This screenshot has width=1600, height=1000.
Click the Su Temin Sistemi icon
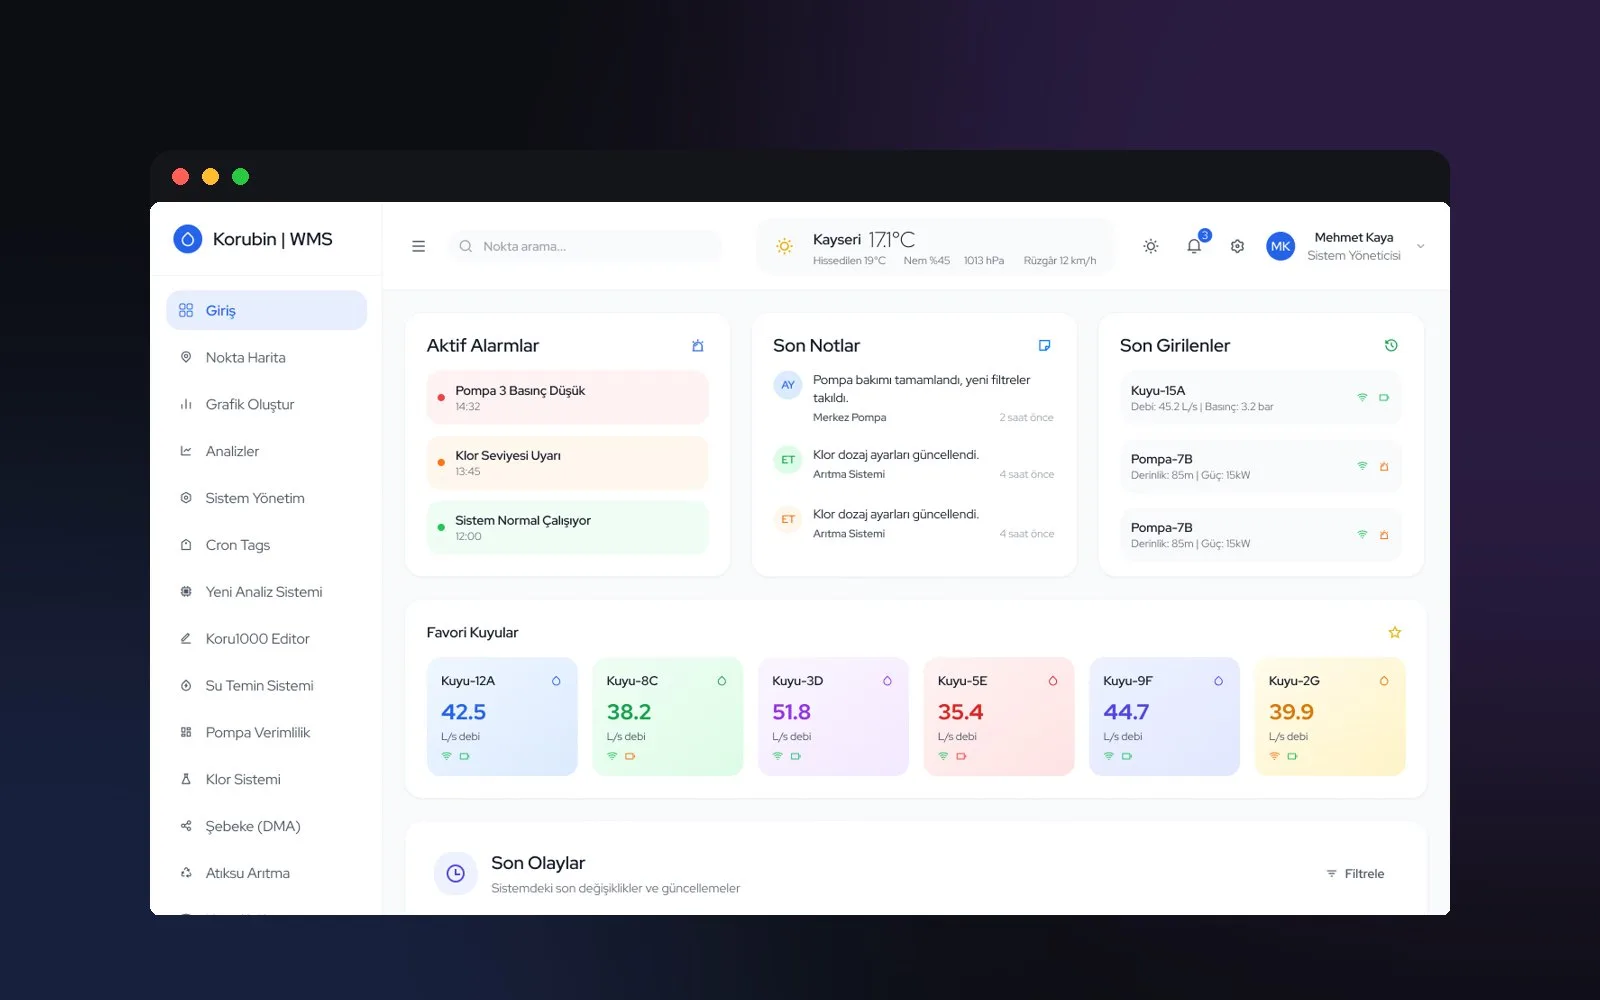point(186,685)
